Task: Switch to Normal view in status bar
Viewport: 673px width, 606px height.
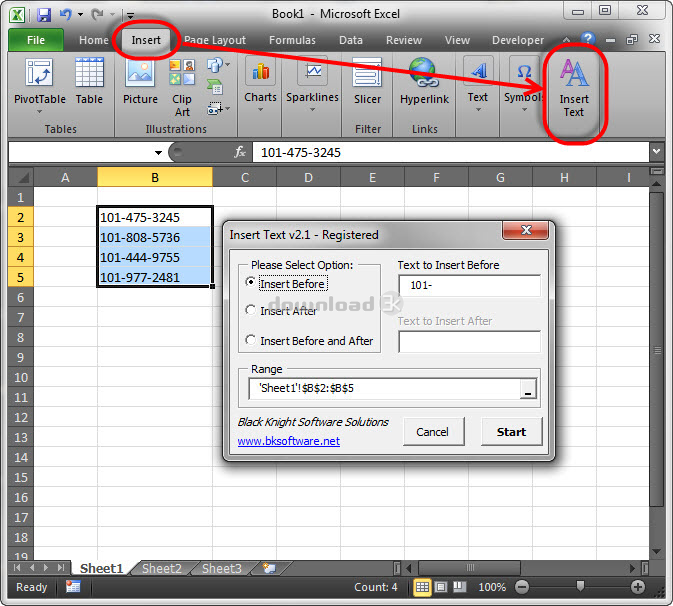Action: tap(422, 587)
